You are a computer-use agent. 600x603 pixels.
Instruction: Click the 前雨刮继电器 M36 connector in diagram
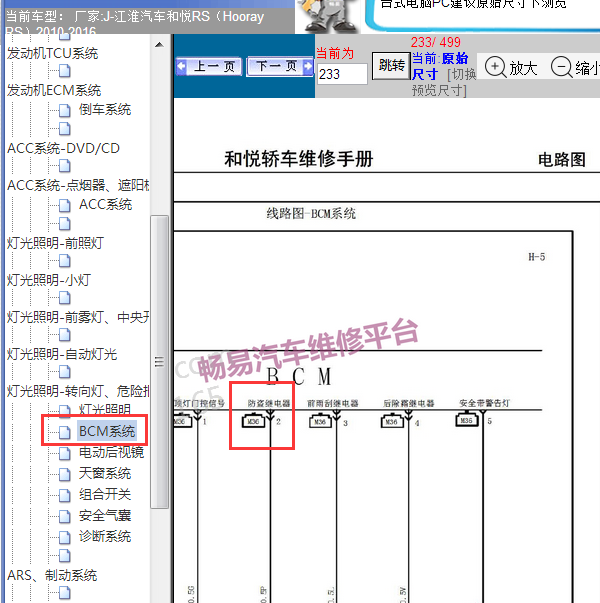point(320,421)
